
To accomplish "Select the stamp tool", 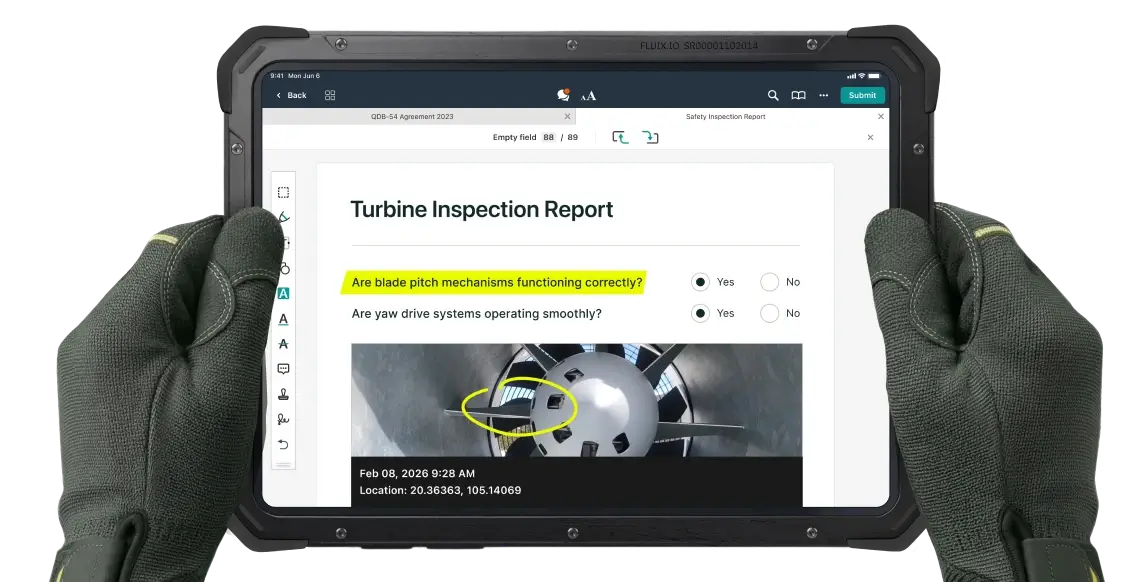I will tap(283, 394).
